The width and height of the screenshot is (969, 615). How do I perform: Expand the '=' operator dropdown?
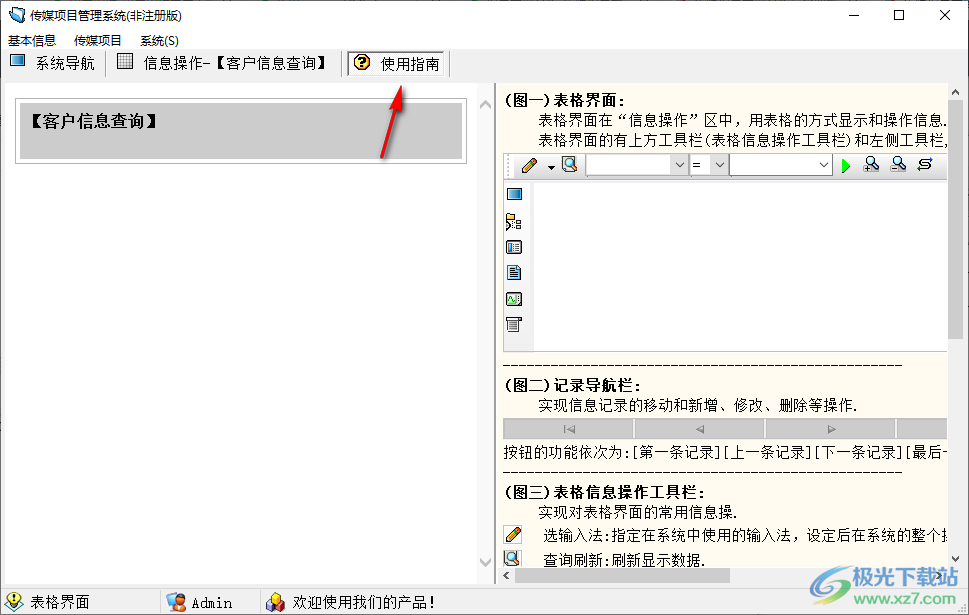(719, 165)
